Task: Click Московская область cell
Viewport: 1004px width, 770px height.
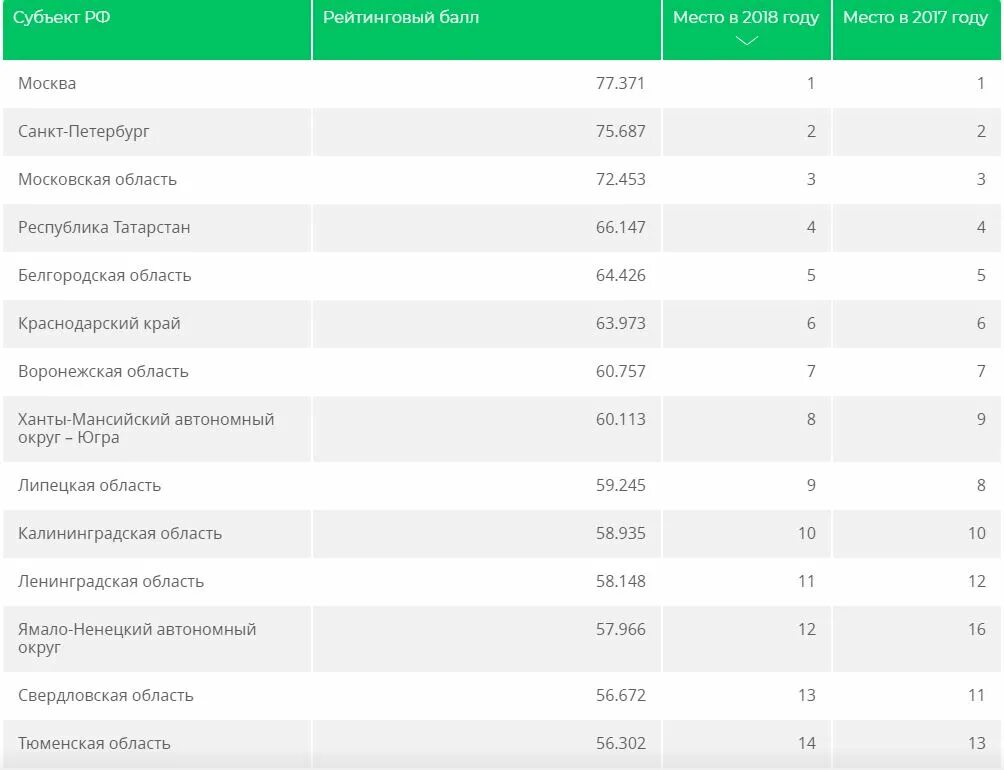Action: coord(97,180)
